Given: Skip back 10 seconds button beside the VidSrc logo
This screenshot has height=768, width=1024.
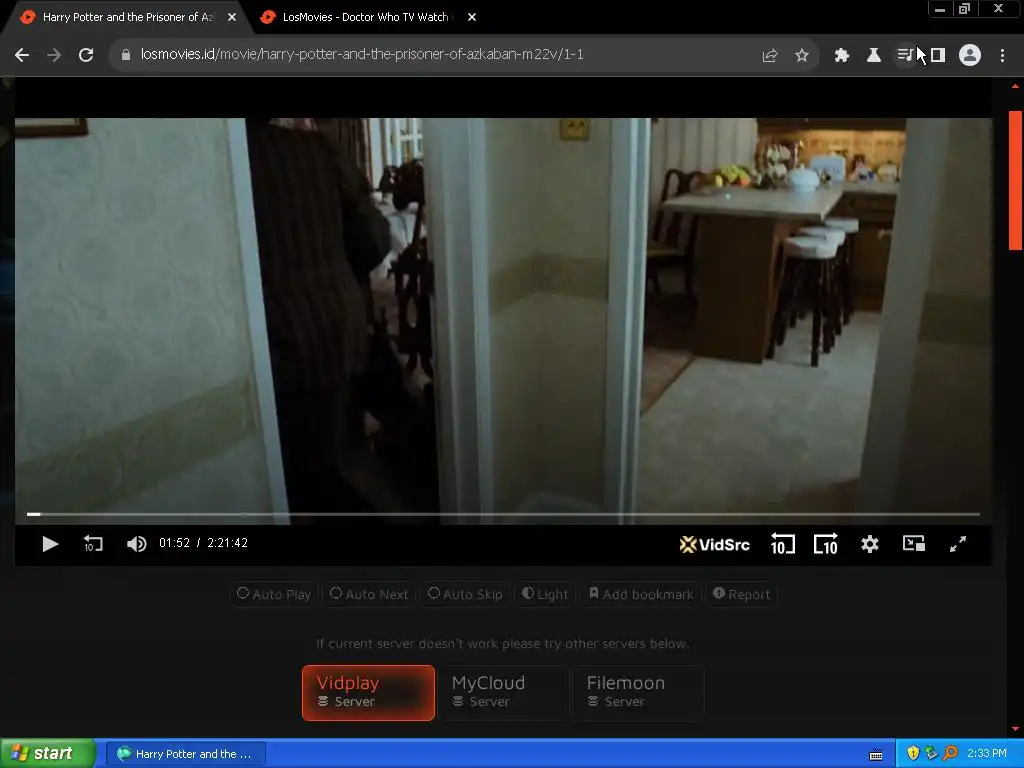Looking at the screenshot, I should tap(782, 543).
